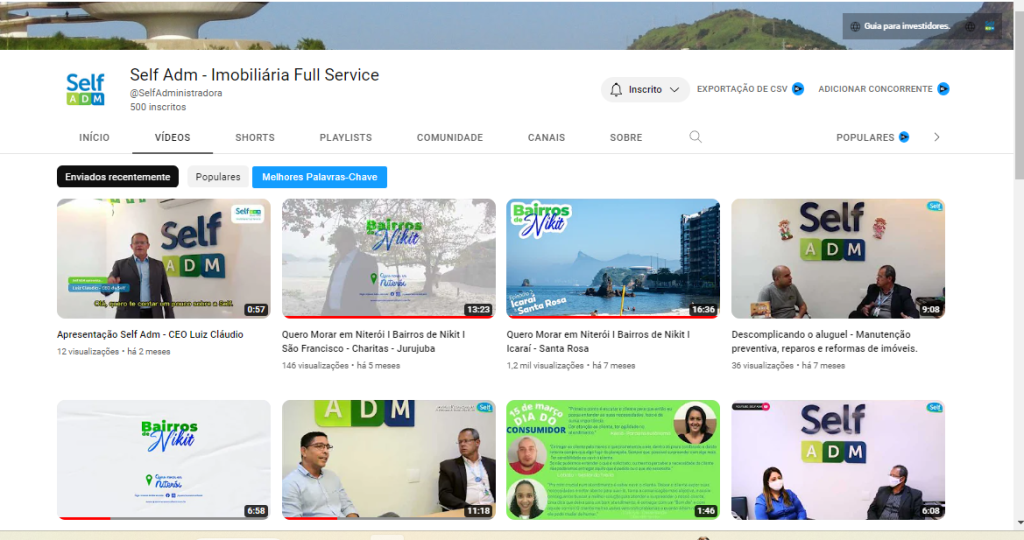Screen dimensions: 1024x540
Task: Click Exportação de CSV button
Action: tap(750, 89)
